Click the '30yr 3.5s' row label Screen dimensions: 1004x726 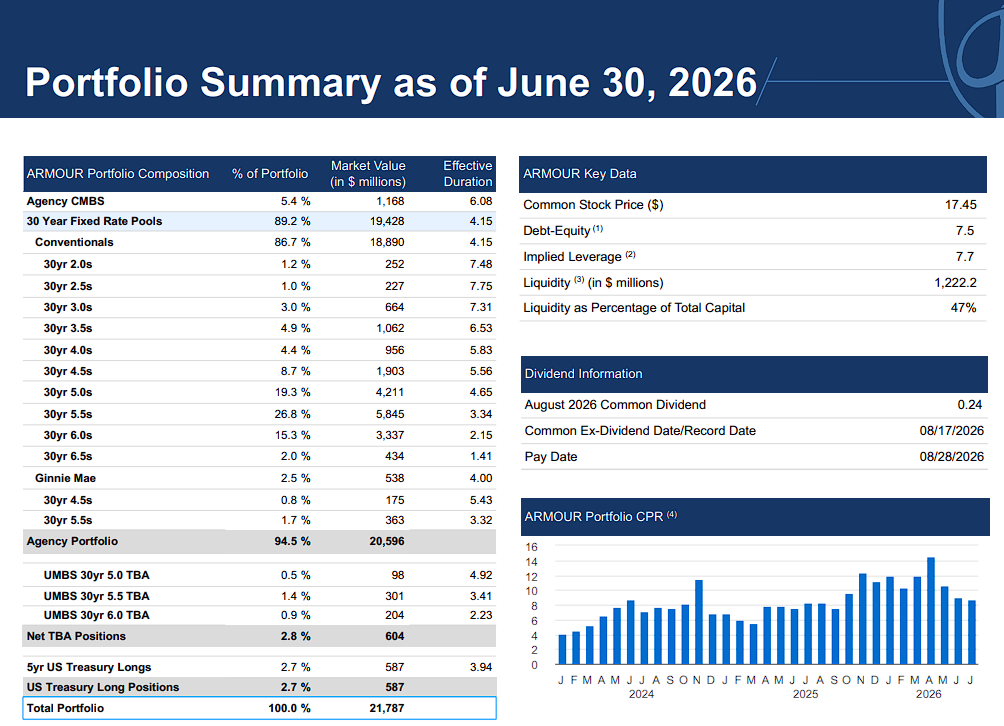(x=68, y=328)
